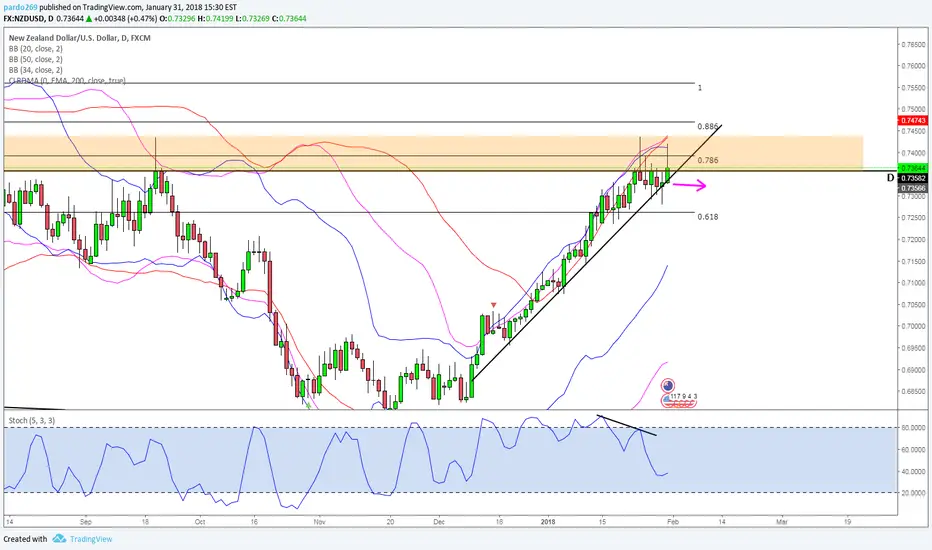932x550 pixels.
Task: Click the New Zealand flag event icon
Action: (x=668, y=385)
